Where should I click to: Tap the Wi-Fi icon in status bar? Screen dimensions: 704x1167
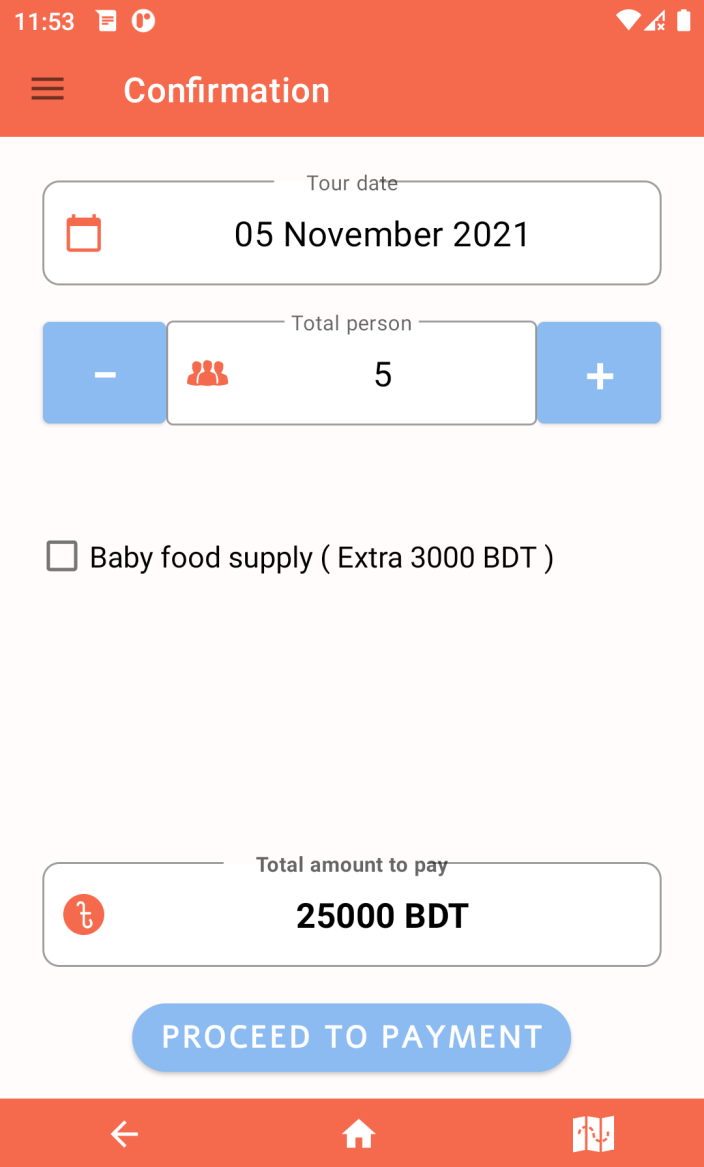[626, 20]
